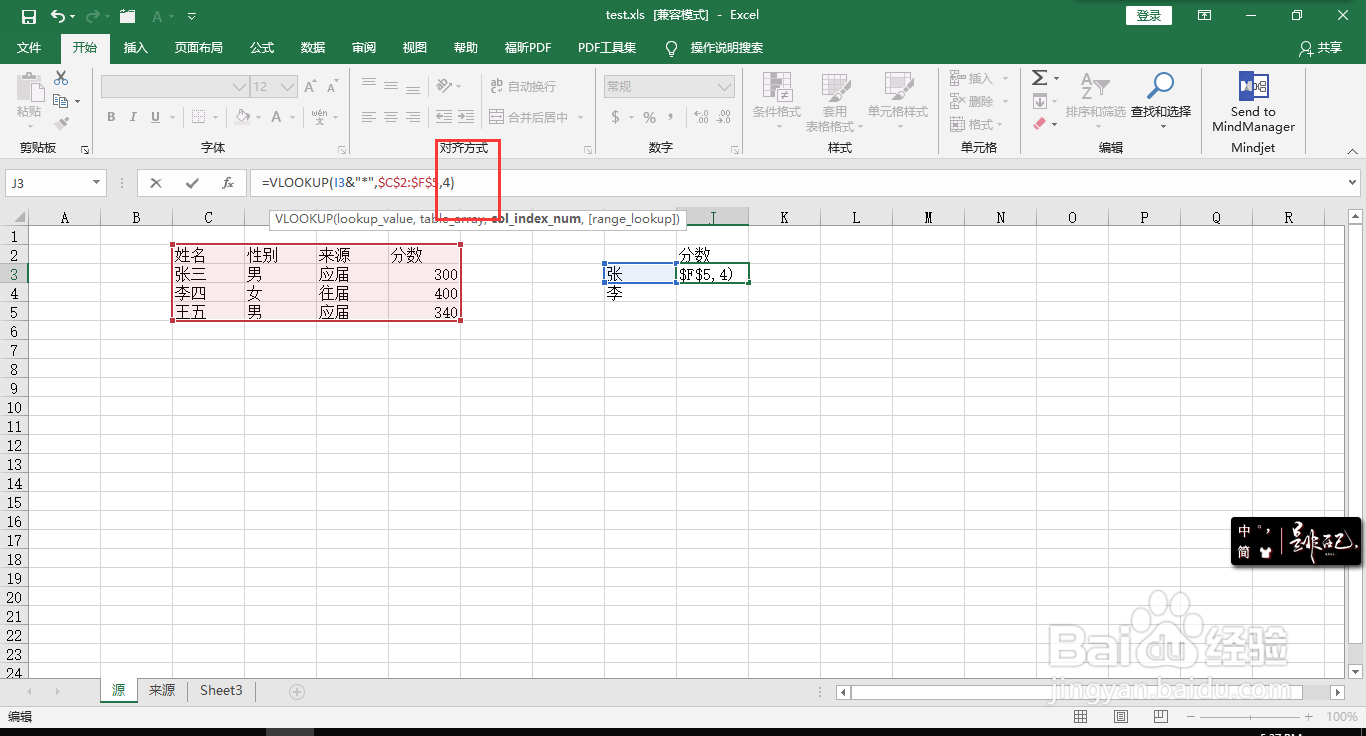Switch to the 数据 tab

[313, 48]
